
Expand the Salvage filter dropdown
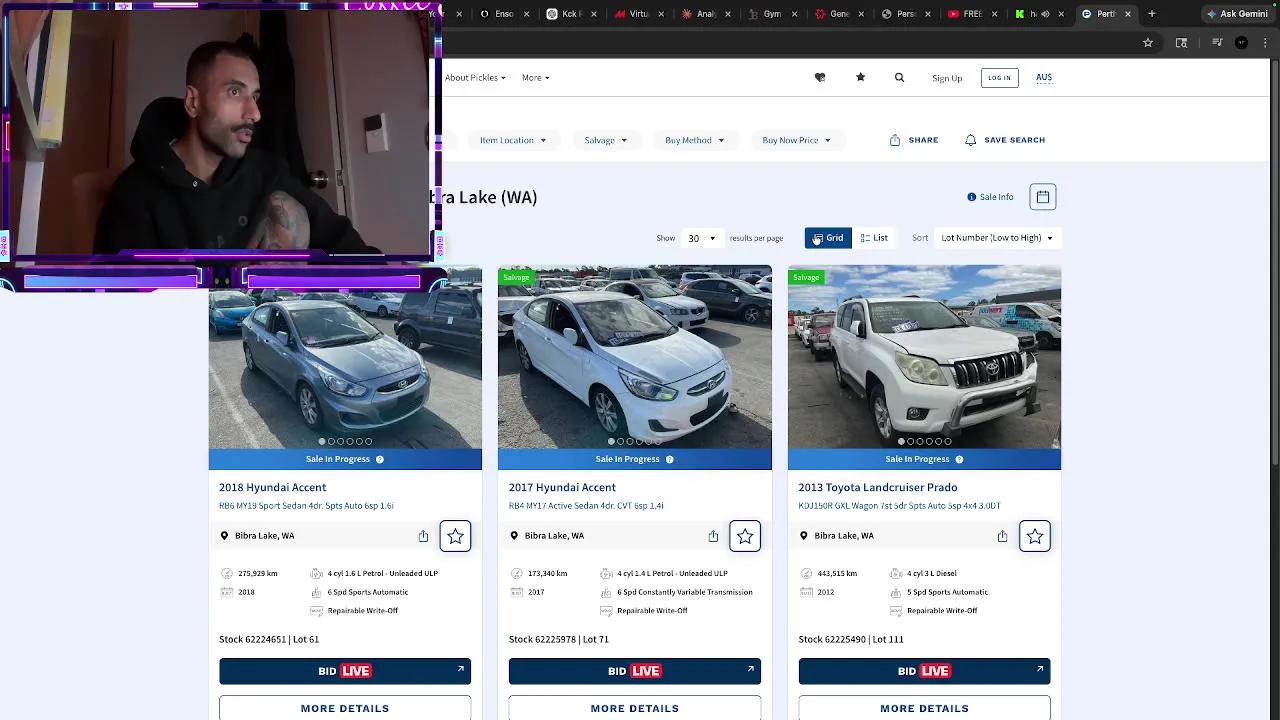coord(606,140)
